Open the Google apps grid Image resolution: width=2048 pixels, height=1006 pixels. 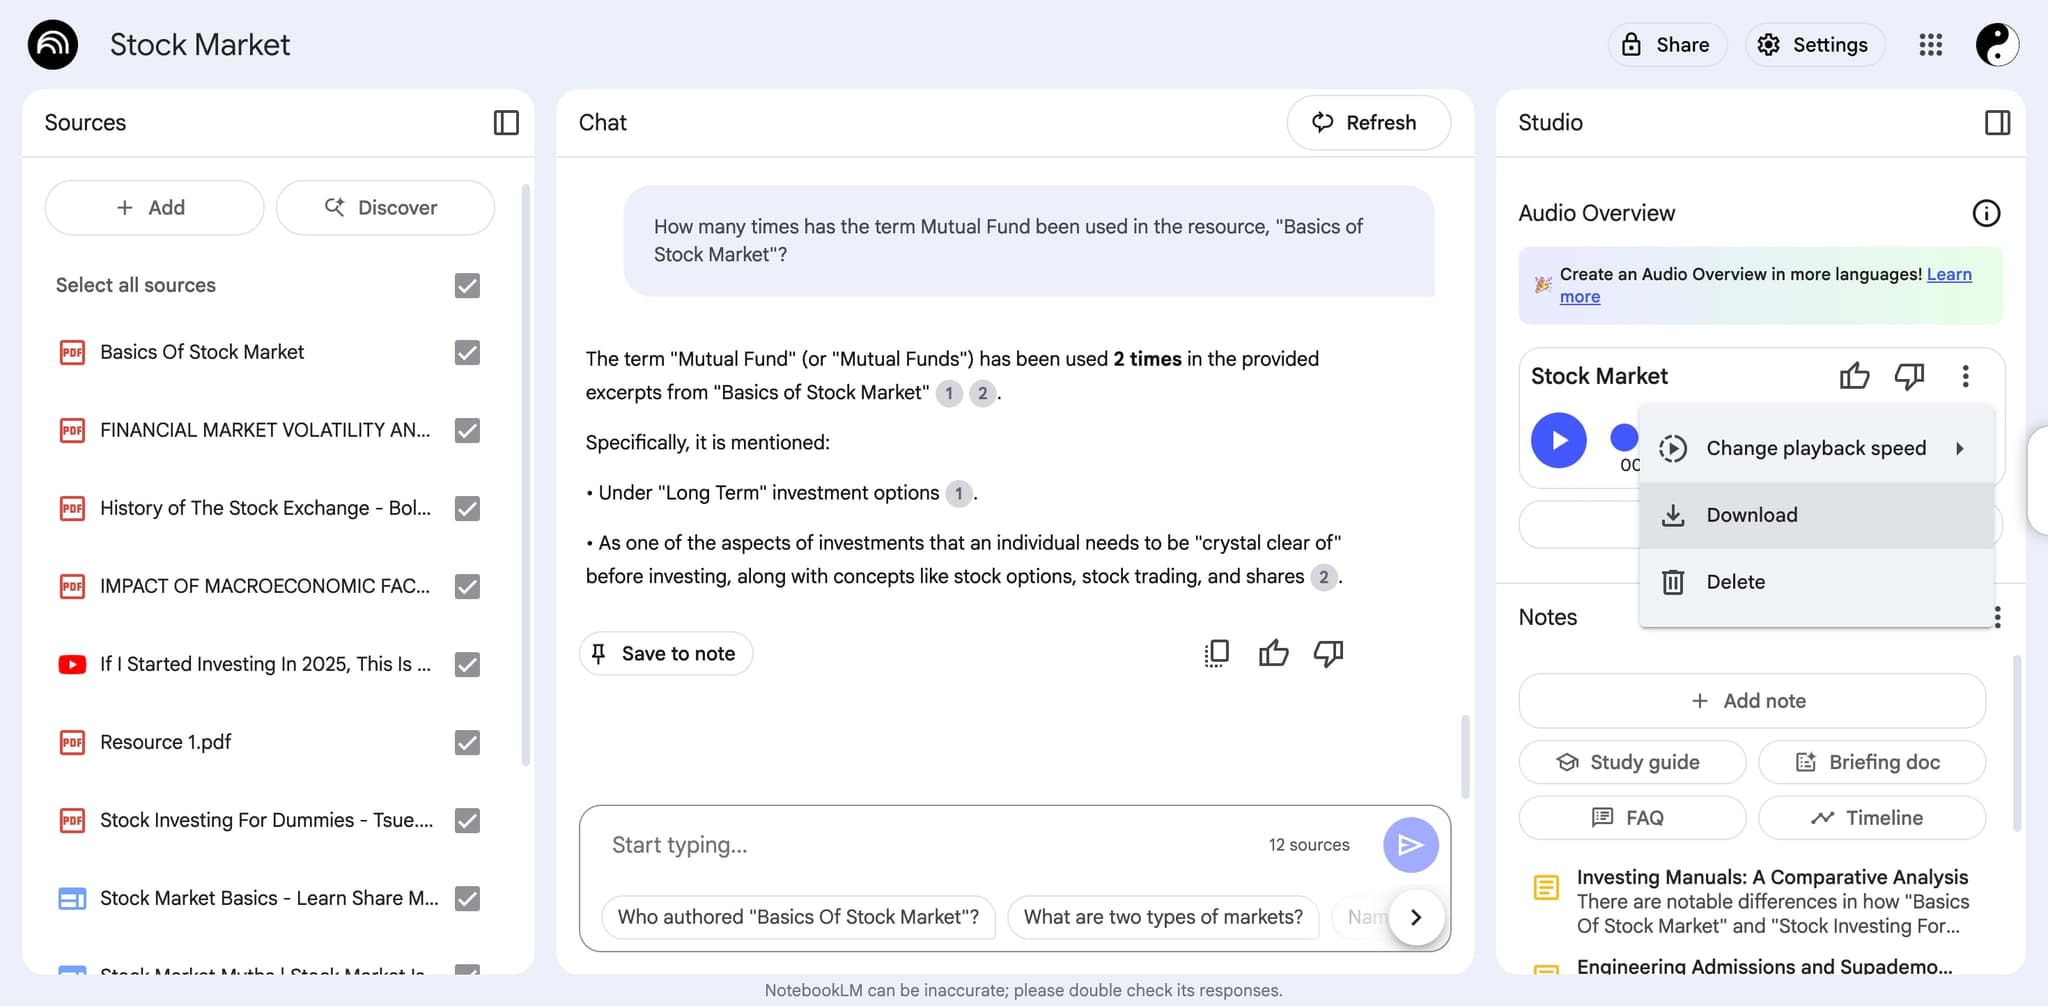[1930, 45]
